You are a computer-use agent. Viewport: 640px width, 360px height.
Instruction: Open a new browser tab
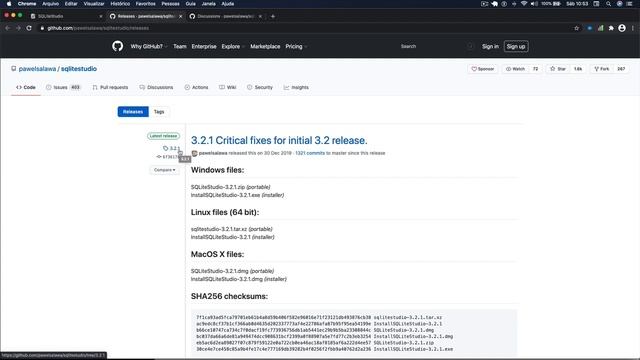[273, 16]
